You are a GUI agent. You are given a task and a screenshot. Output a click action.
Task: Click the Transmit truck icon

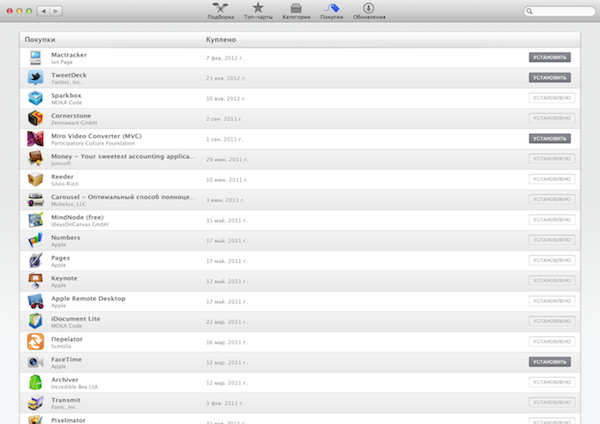36,403
